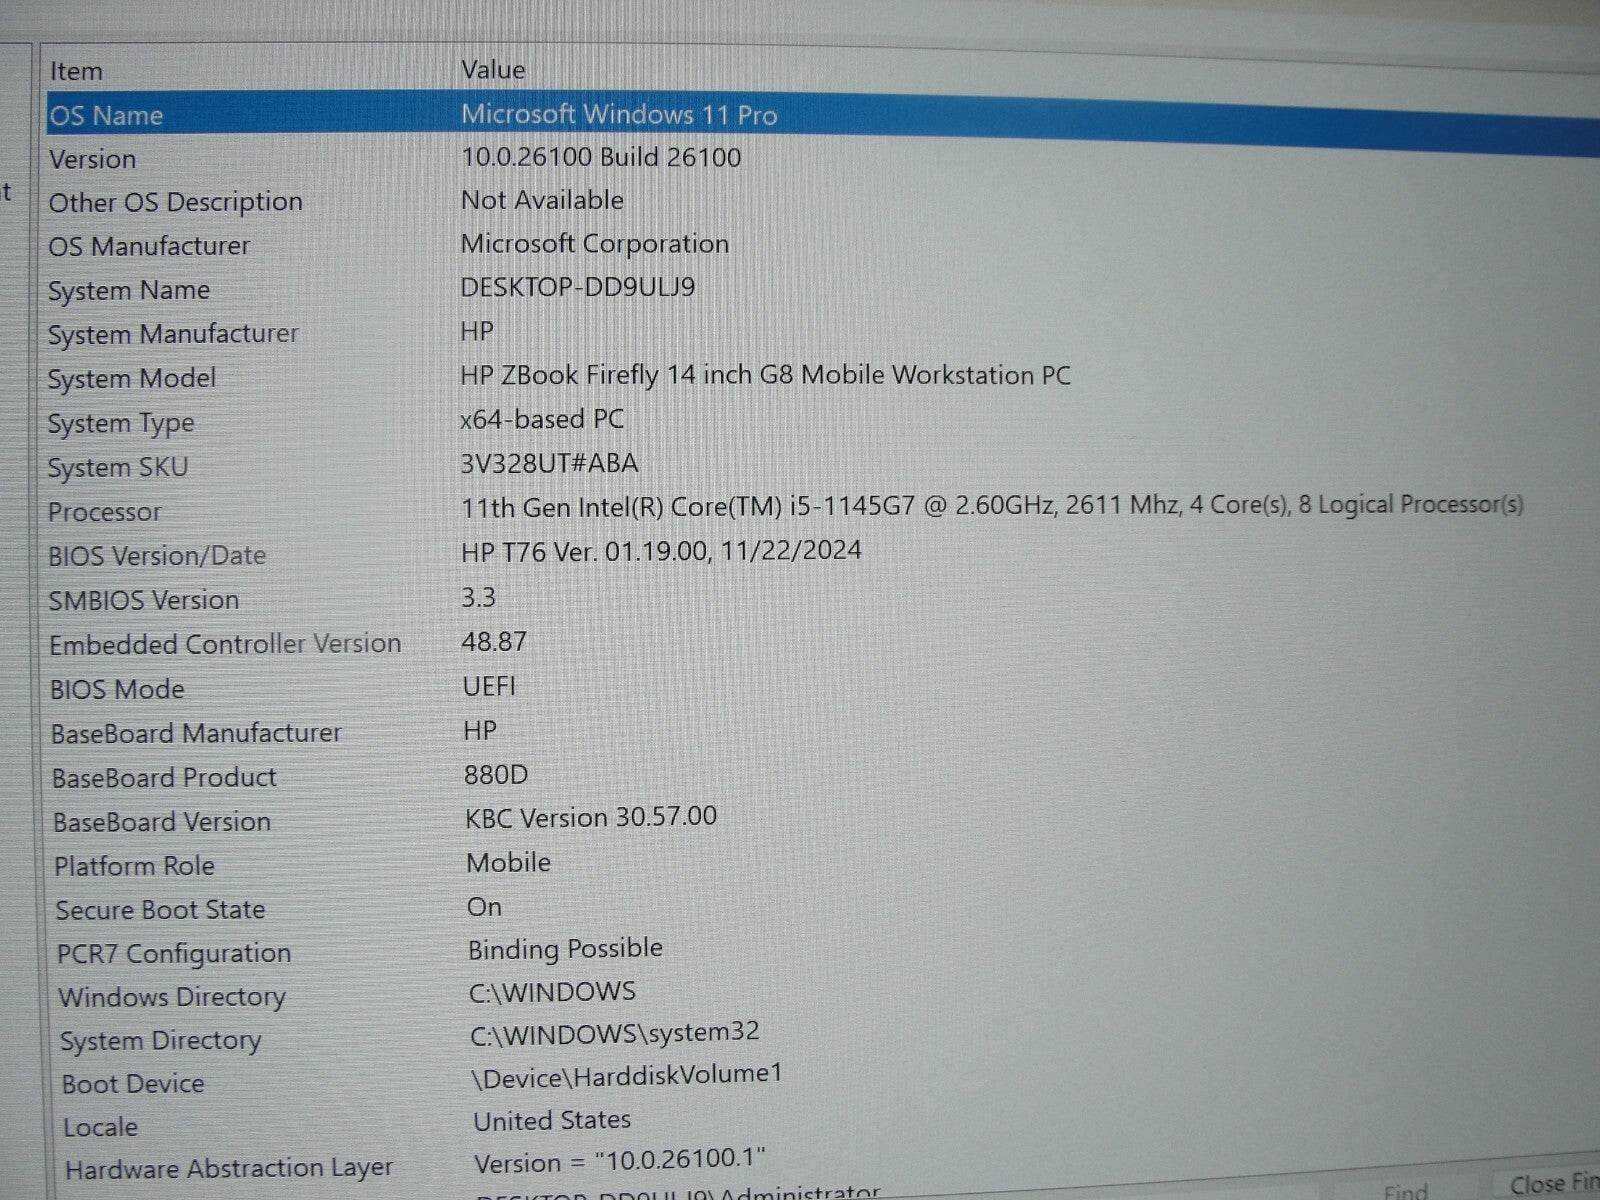Select the Version row

click(300, 158)
